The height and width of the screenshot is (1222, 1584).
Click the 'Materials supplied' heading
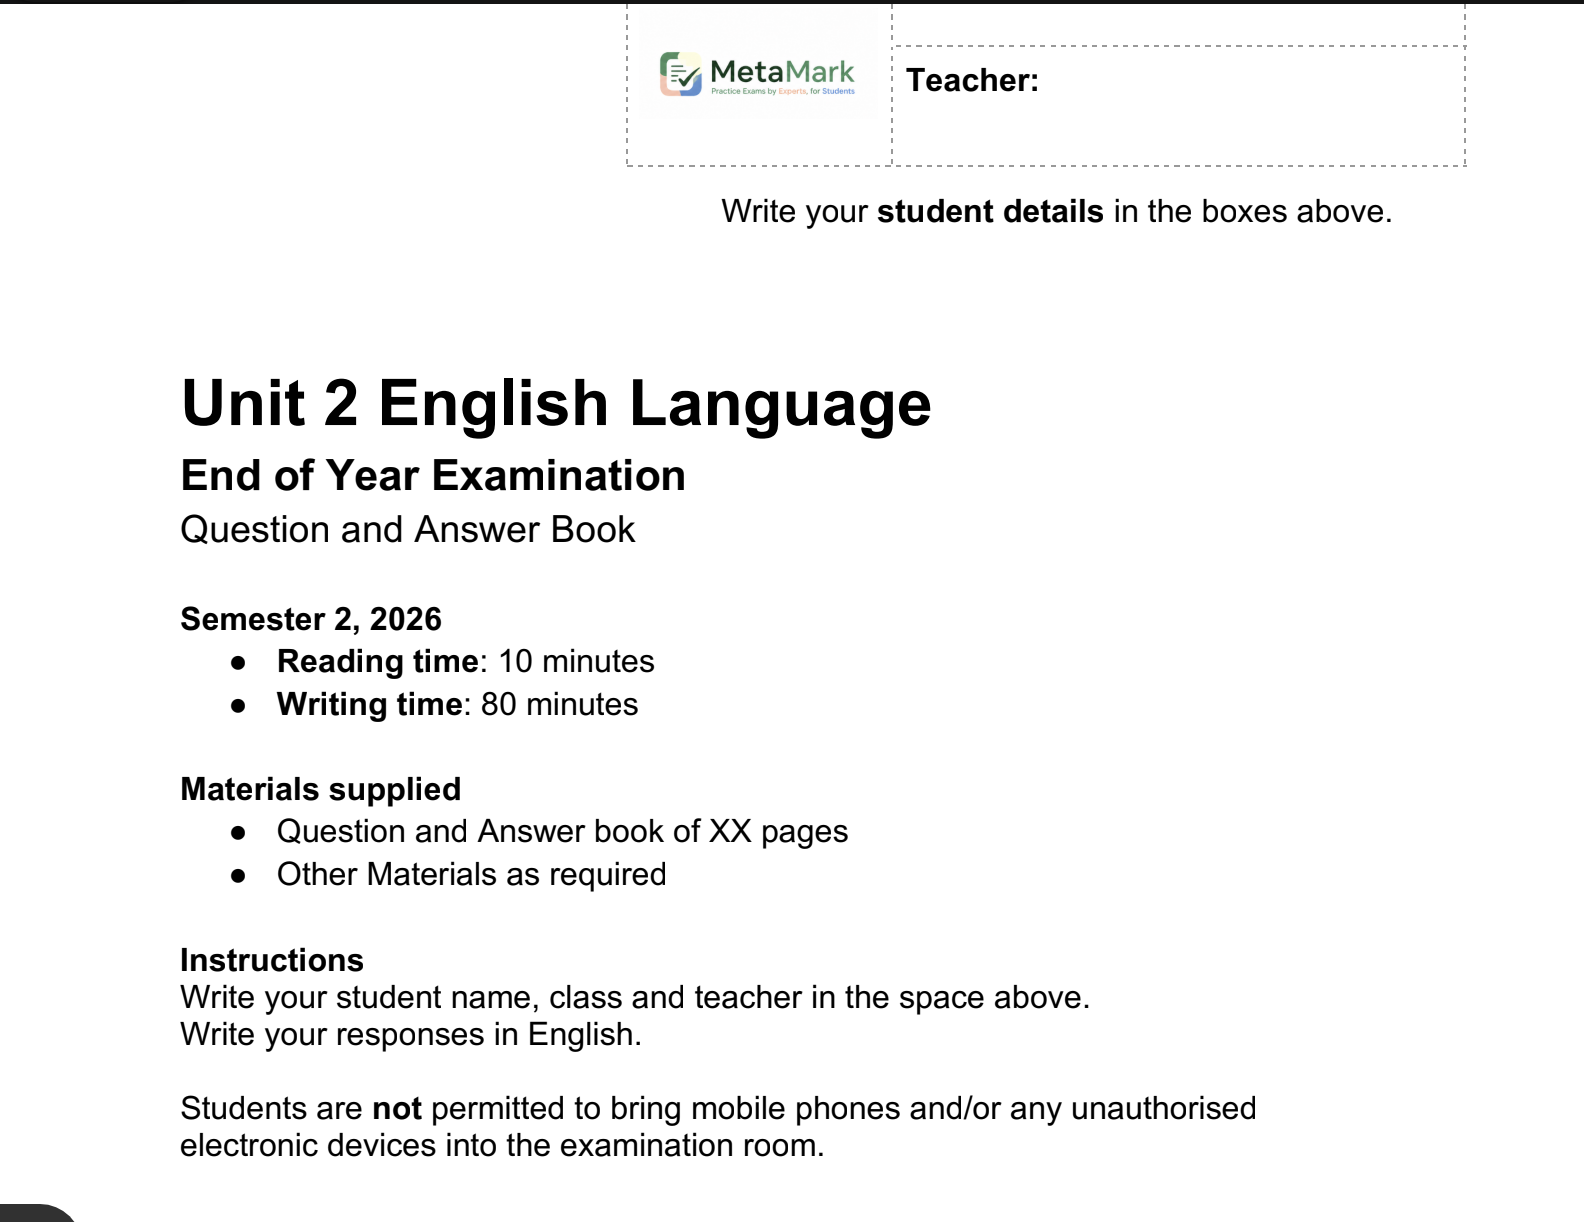click(321, 789)
